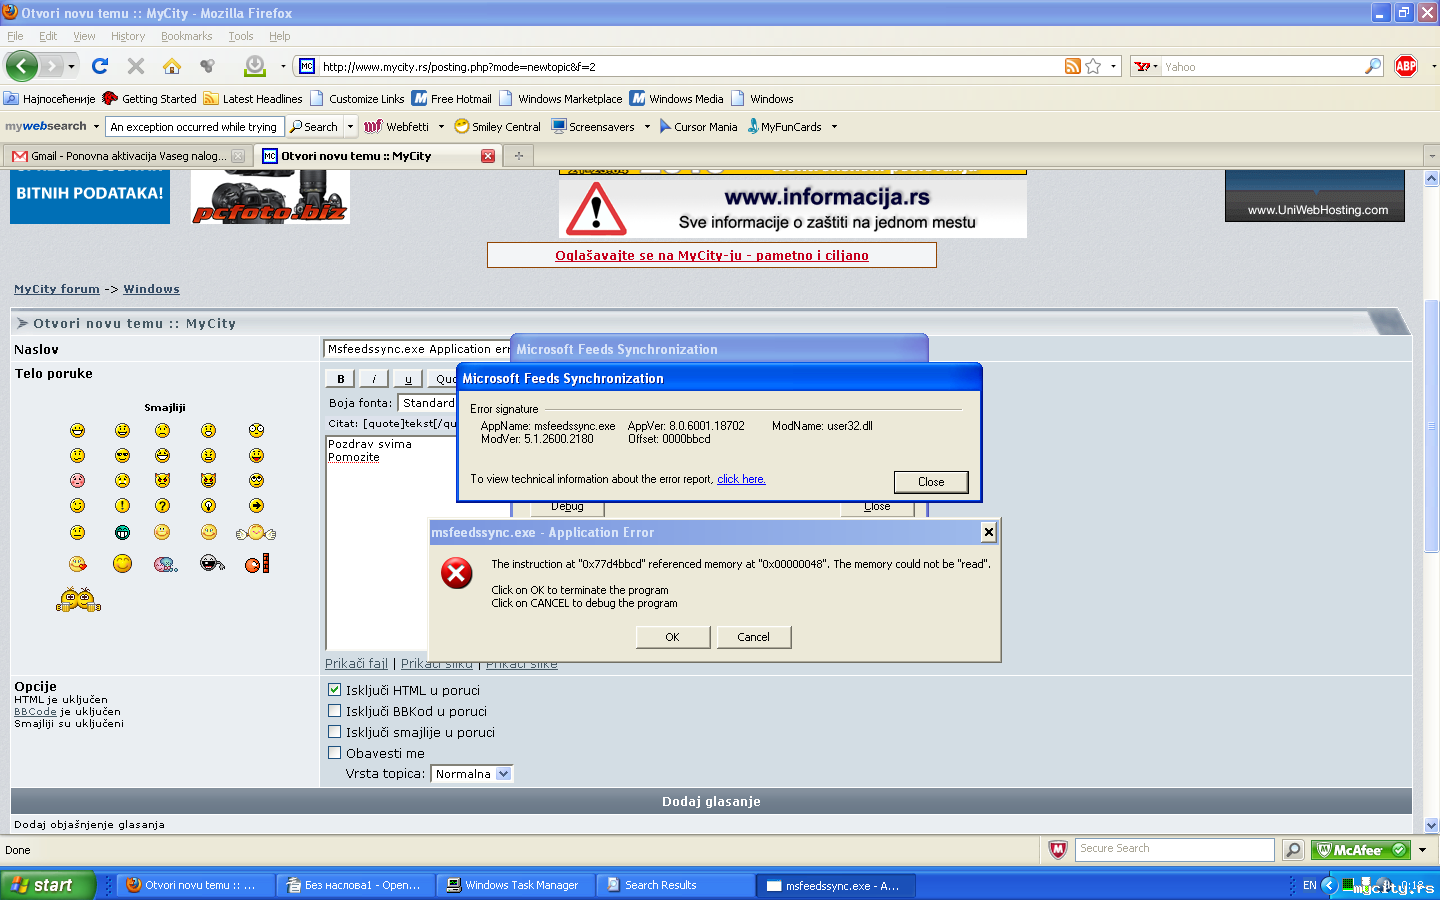Open Webfetti from the mywebsearch toolbar
1440x900 pixels.
click(x=397, y=127)
